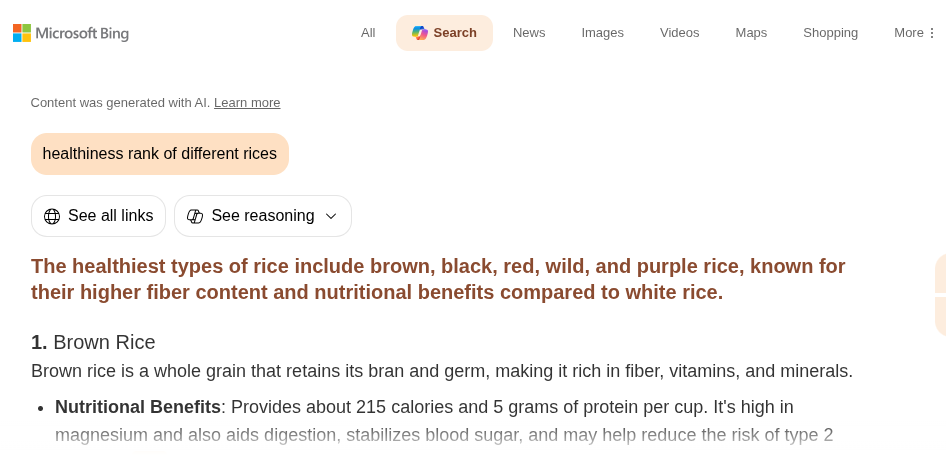This screenshot has height=461, width=946.
Task: Expand the See reasoning chevron
Action: (331, 216)
